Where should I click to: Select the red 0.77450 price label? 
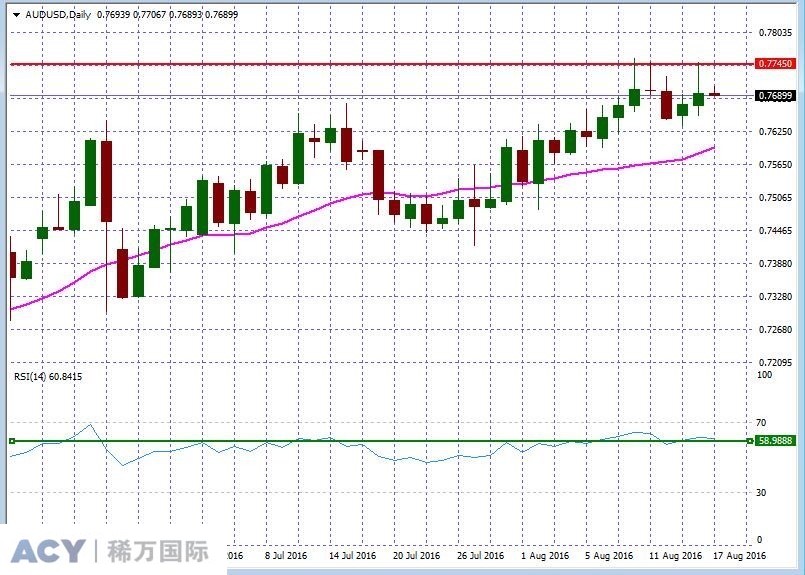[775, 64]
